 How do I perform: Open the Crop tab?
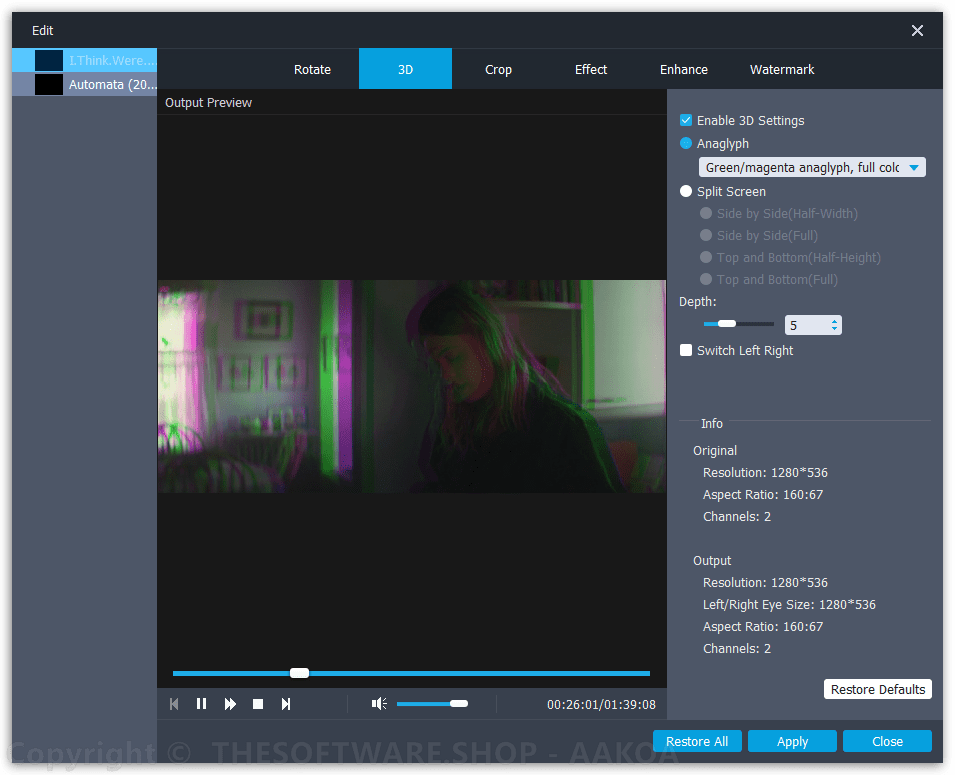(x=498, y=69)
